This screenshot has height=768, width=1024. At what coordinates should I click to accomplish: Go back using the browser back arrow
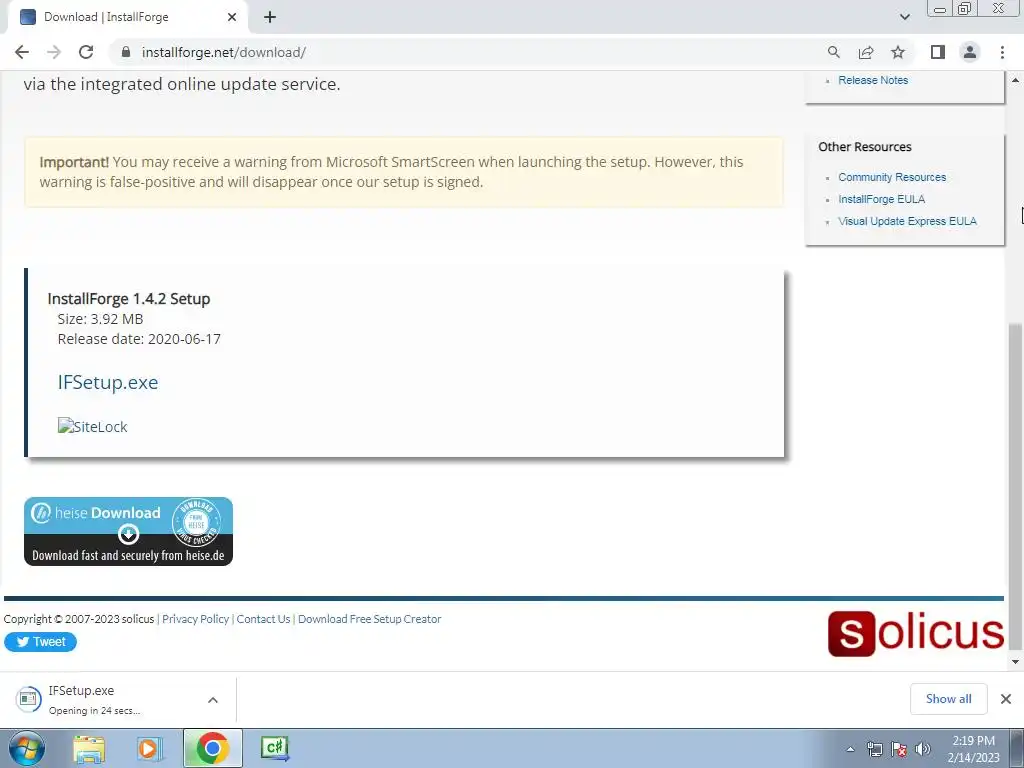[22, 52]
